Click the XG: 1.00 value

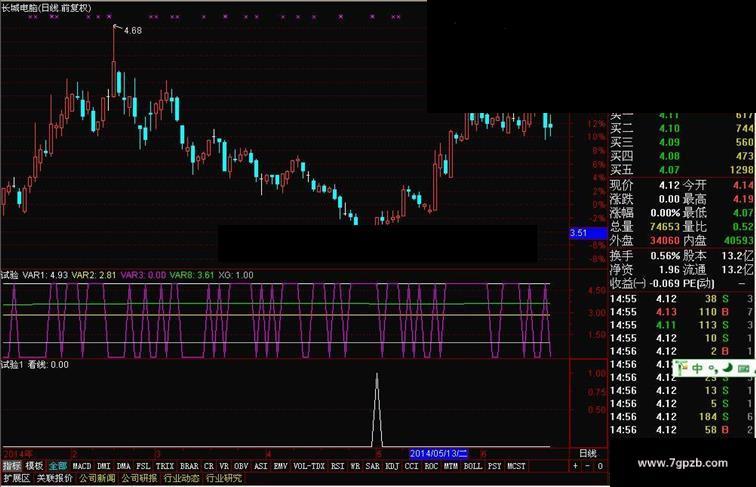click(236, 275)
